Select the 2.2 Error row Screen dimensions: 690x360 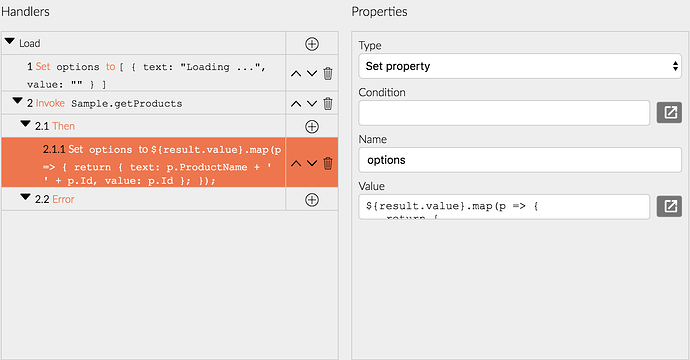143,199
